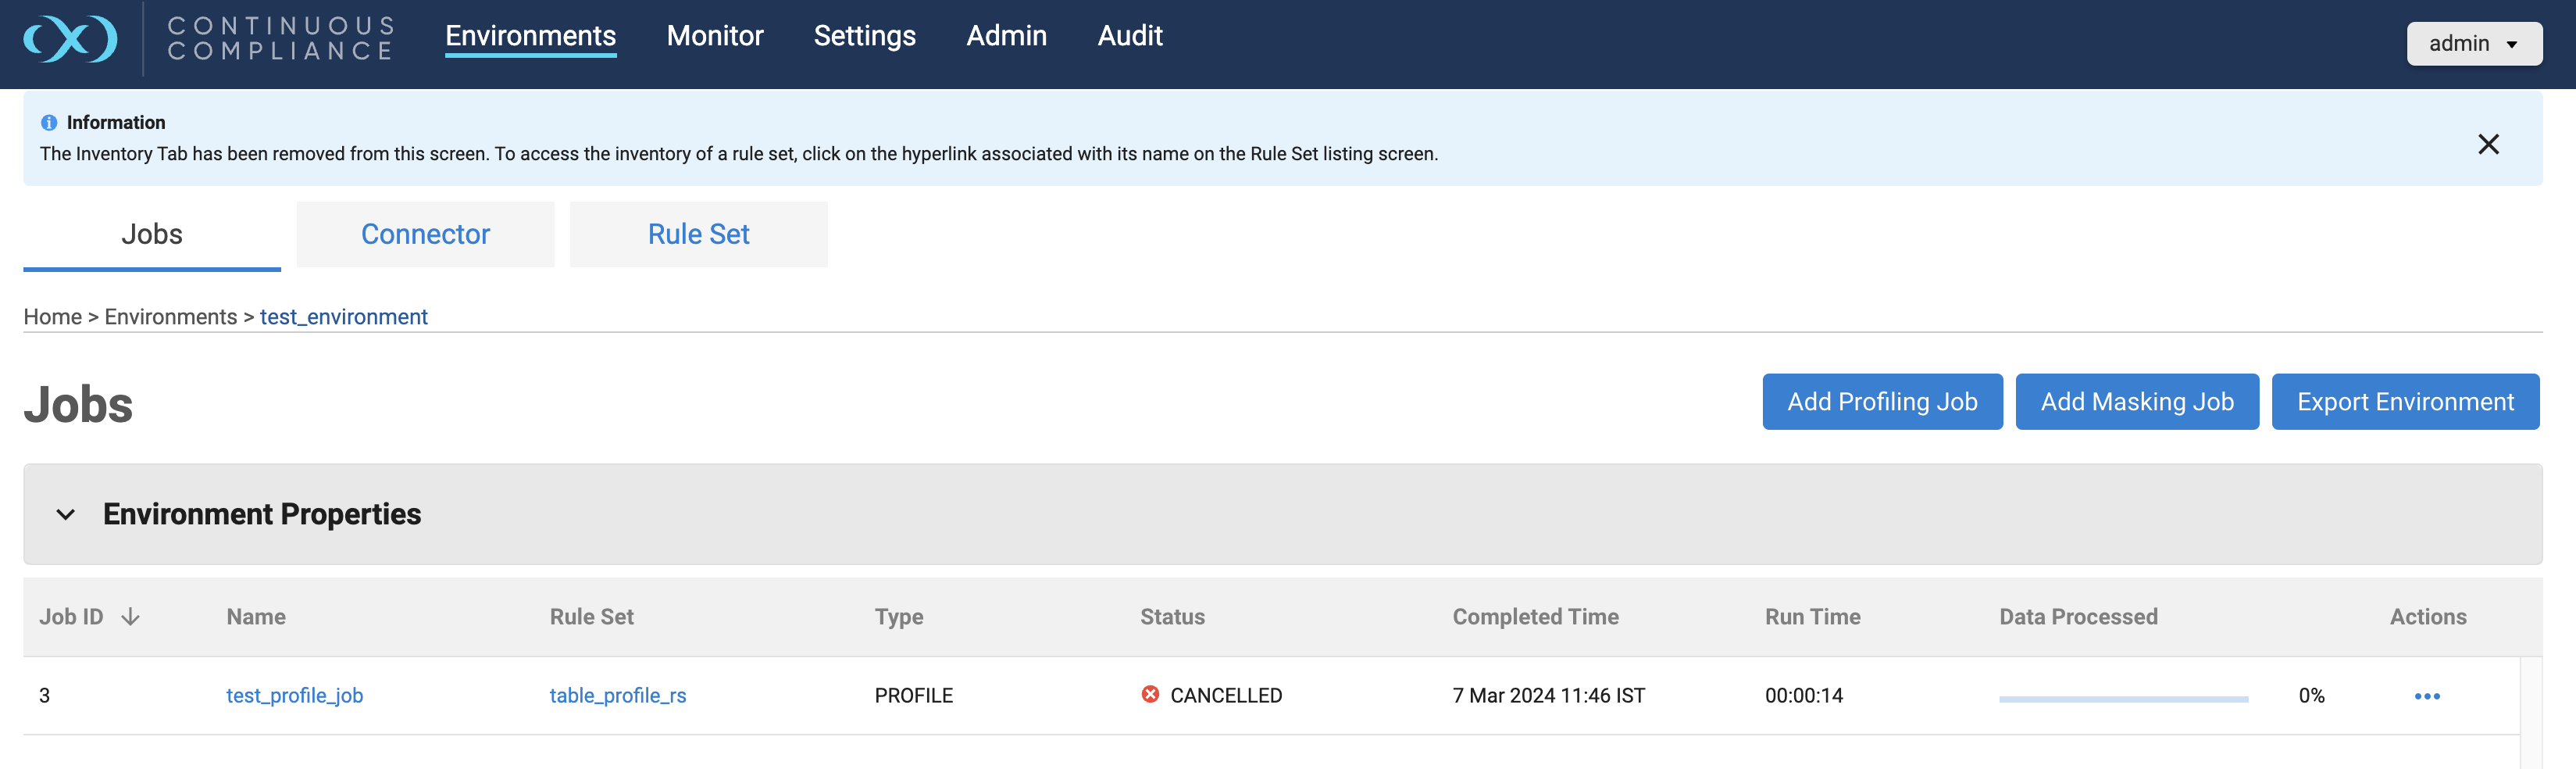Open the three-dot actions menu for job 3
This screenshot has height=769, width=2576.
[2426, 696]
